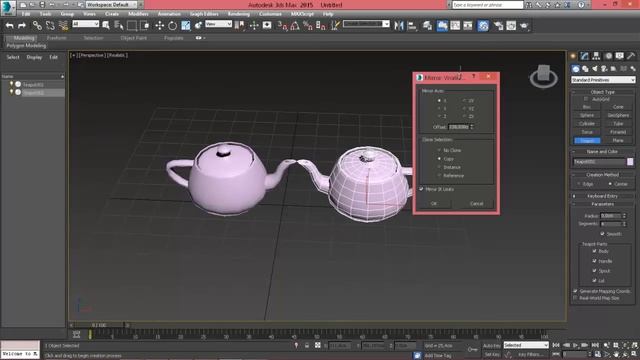Open the Modify panel tab icon

click(x=585, y=56)
